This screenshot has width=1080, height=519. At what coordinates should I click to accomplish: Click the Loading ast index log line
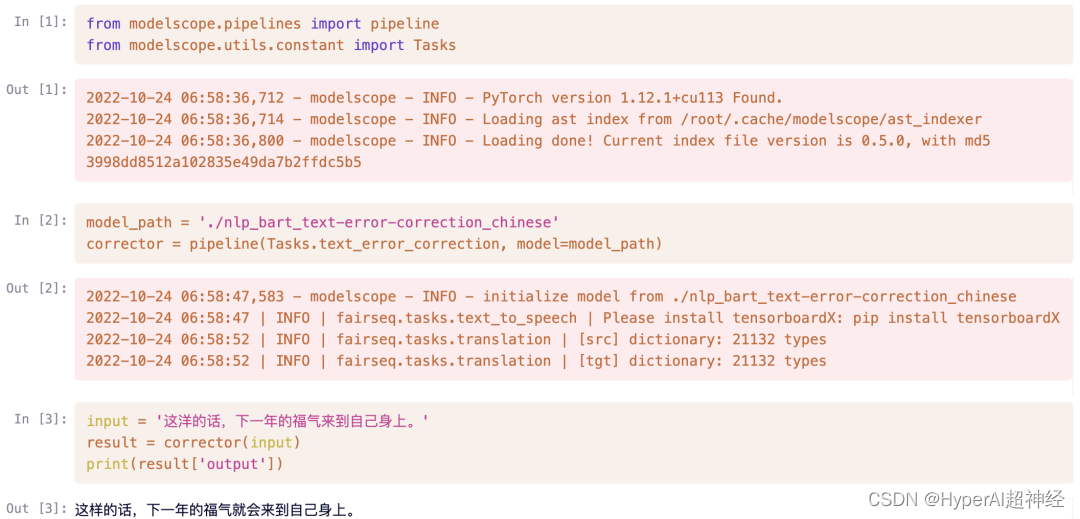point(534,119)
